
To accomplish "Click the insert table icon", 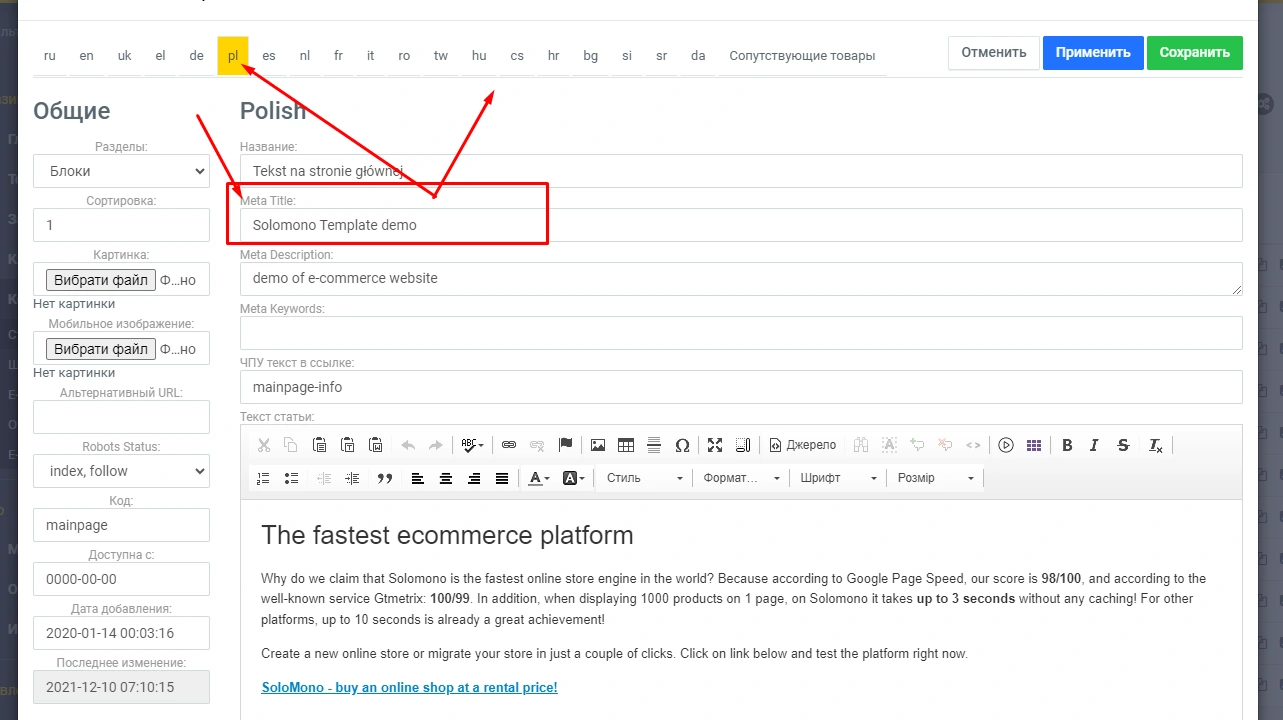I will (x=626, y=445).
